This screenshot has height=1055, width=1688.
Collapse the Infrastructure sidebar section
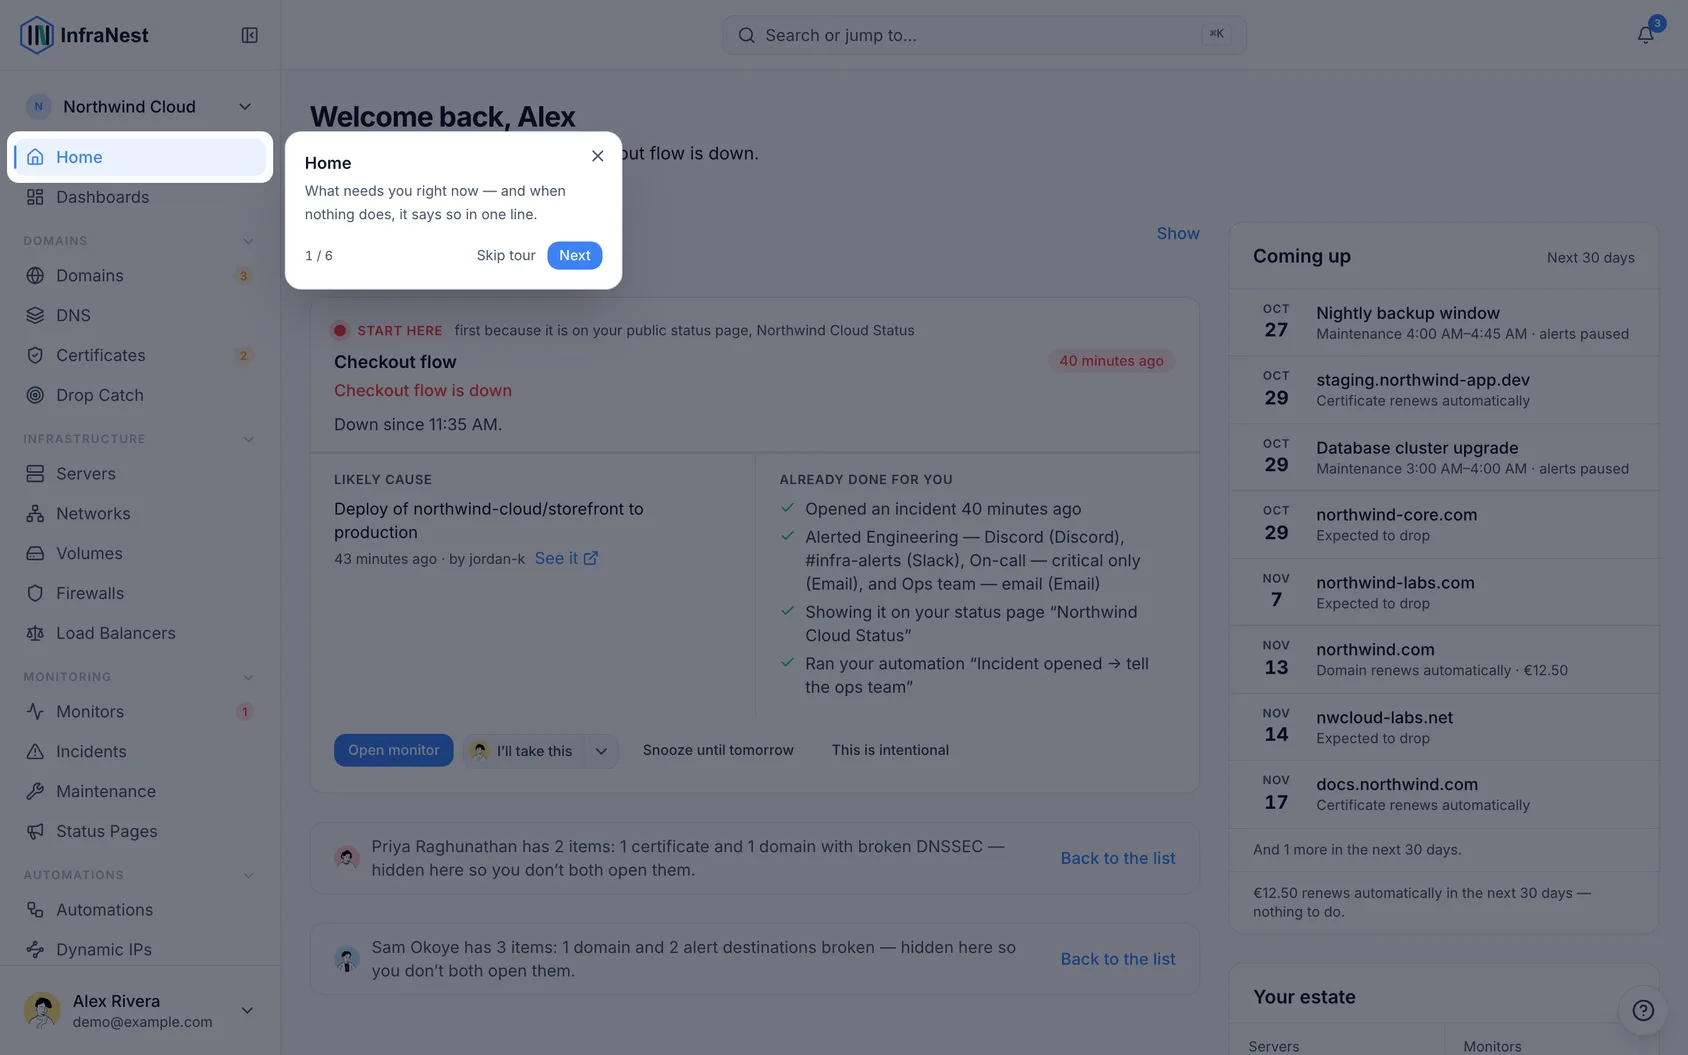tap(248, 439)
